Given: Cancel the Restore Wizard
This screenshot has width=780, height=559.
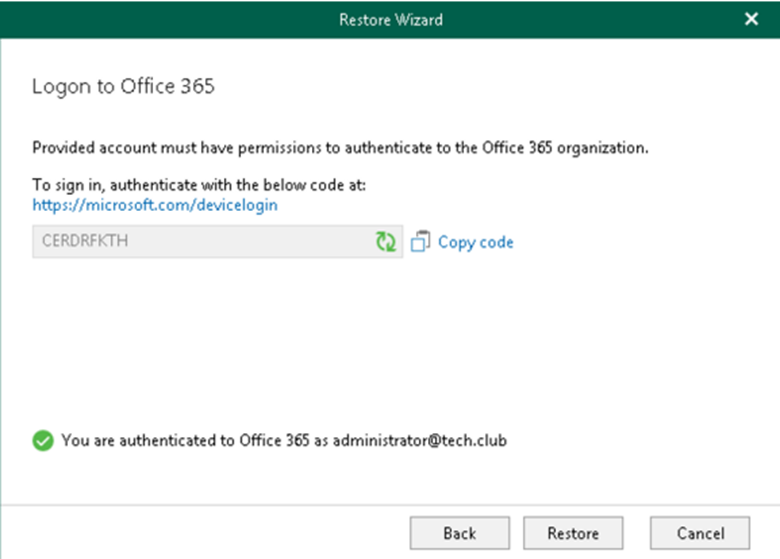Looking at the screenshot, I should click(700, 533).
